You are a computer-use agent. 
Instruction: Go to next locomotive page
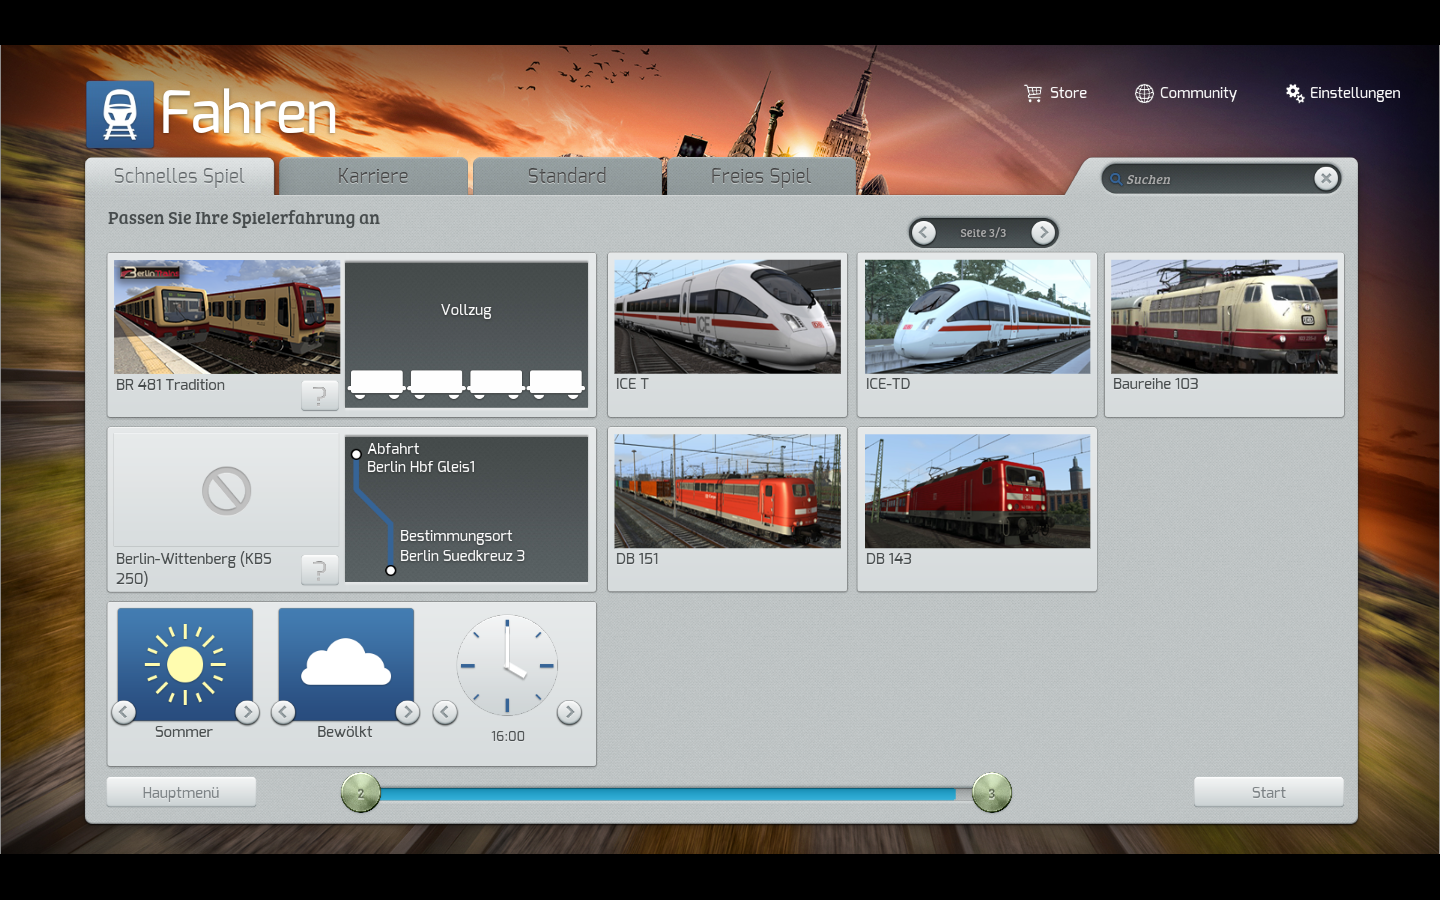coord(1043,232)
